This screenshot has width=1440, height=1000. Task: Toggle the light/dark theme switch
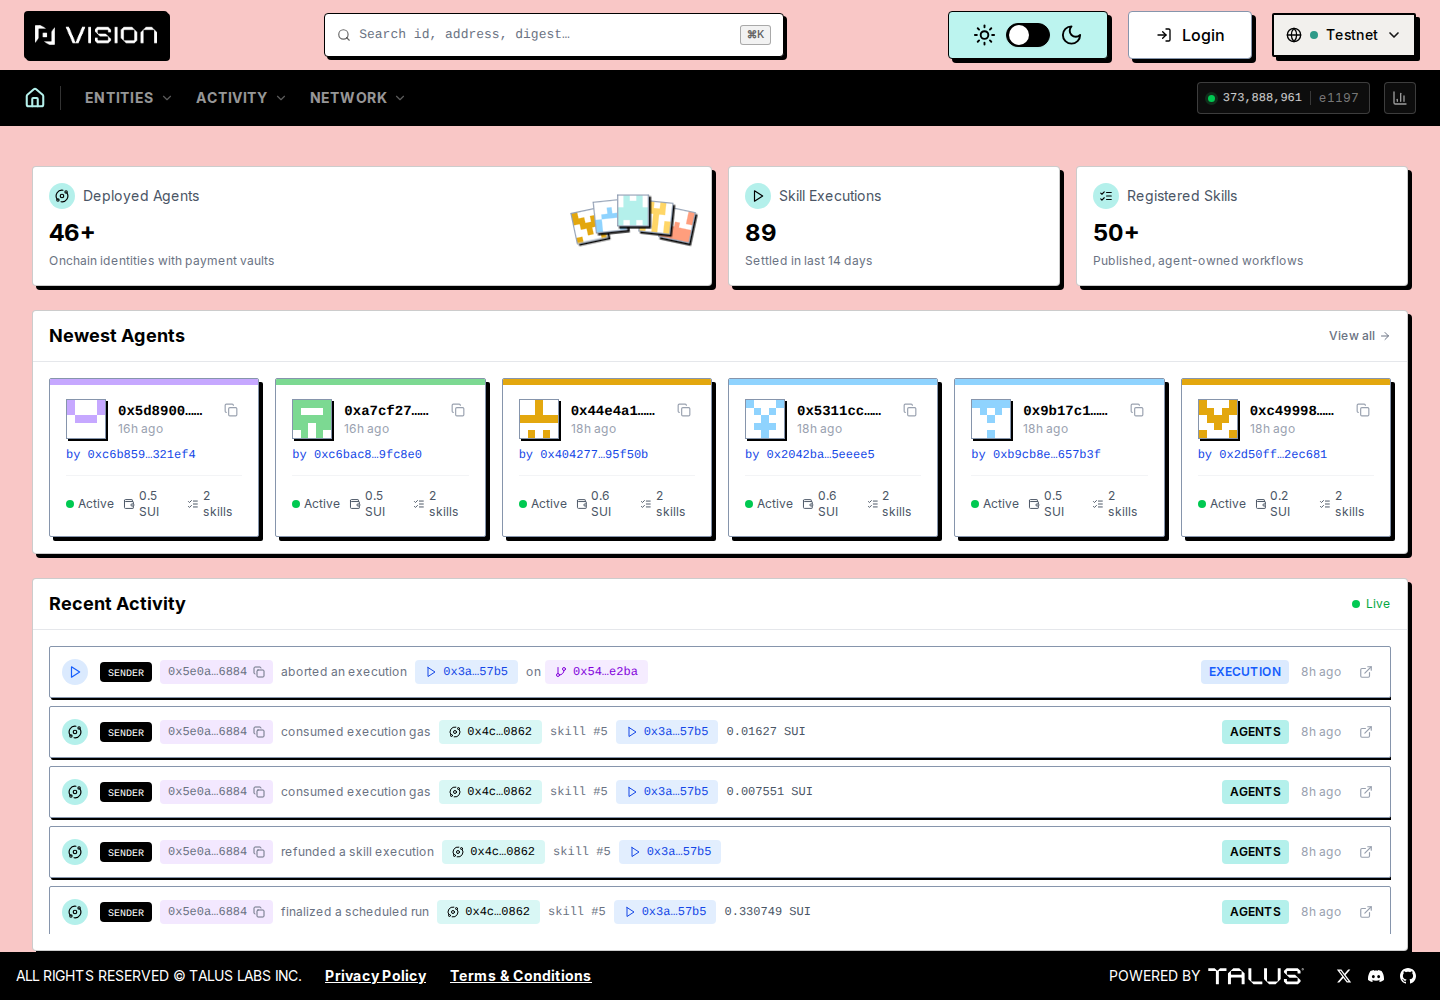(x=1028, y=35)
